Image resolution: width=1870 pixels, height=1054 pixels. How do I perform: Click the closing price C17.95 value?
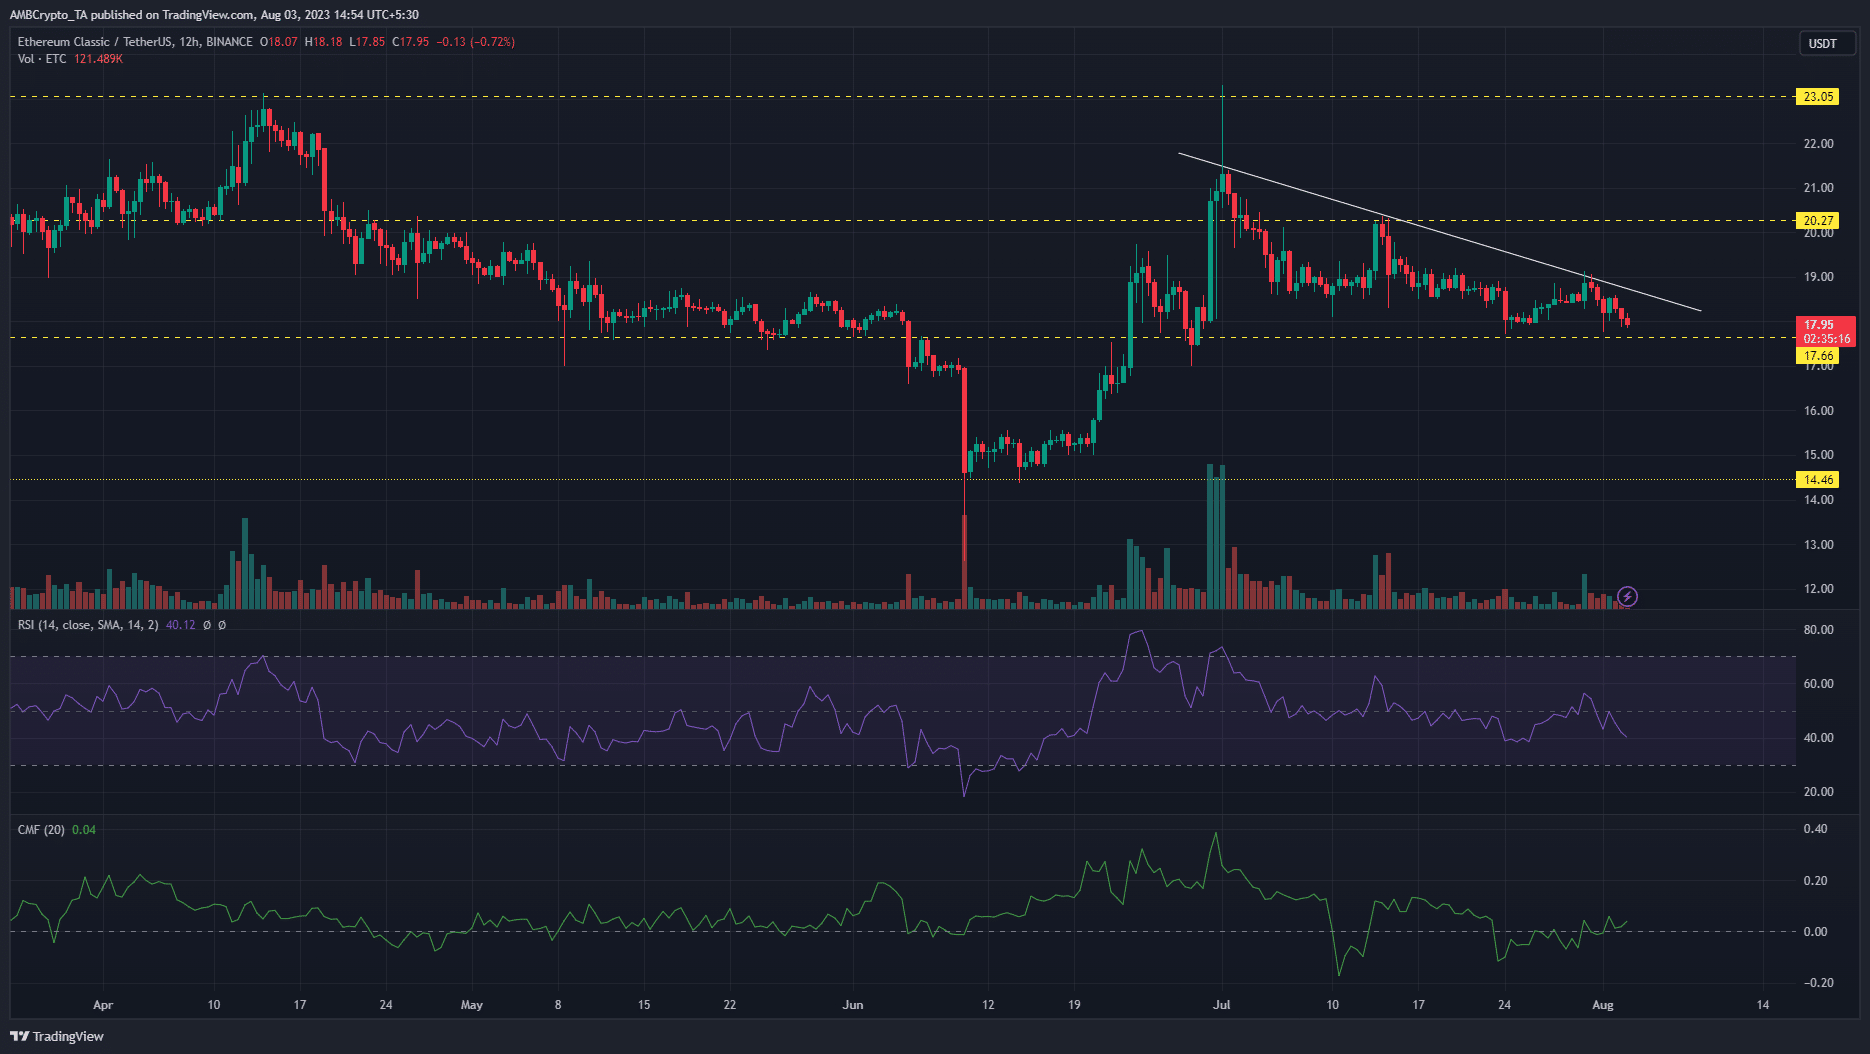(x=411, y=42)
